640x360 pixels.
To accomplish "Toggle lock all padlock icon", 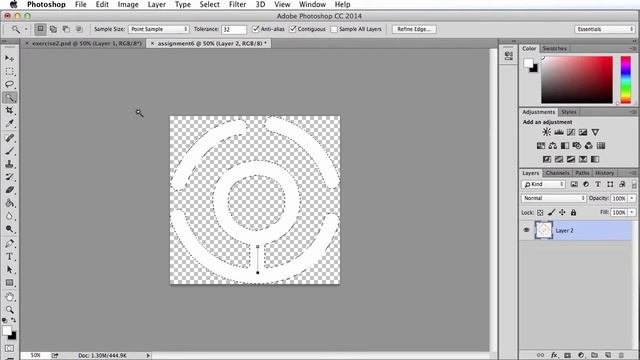I will pos(573,213).
